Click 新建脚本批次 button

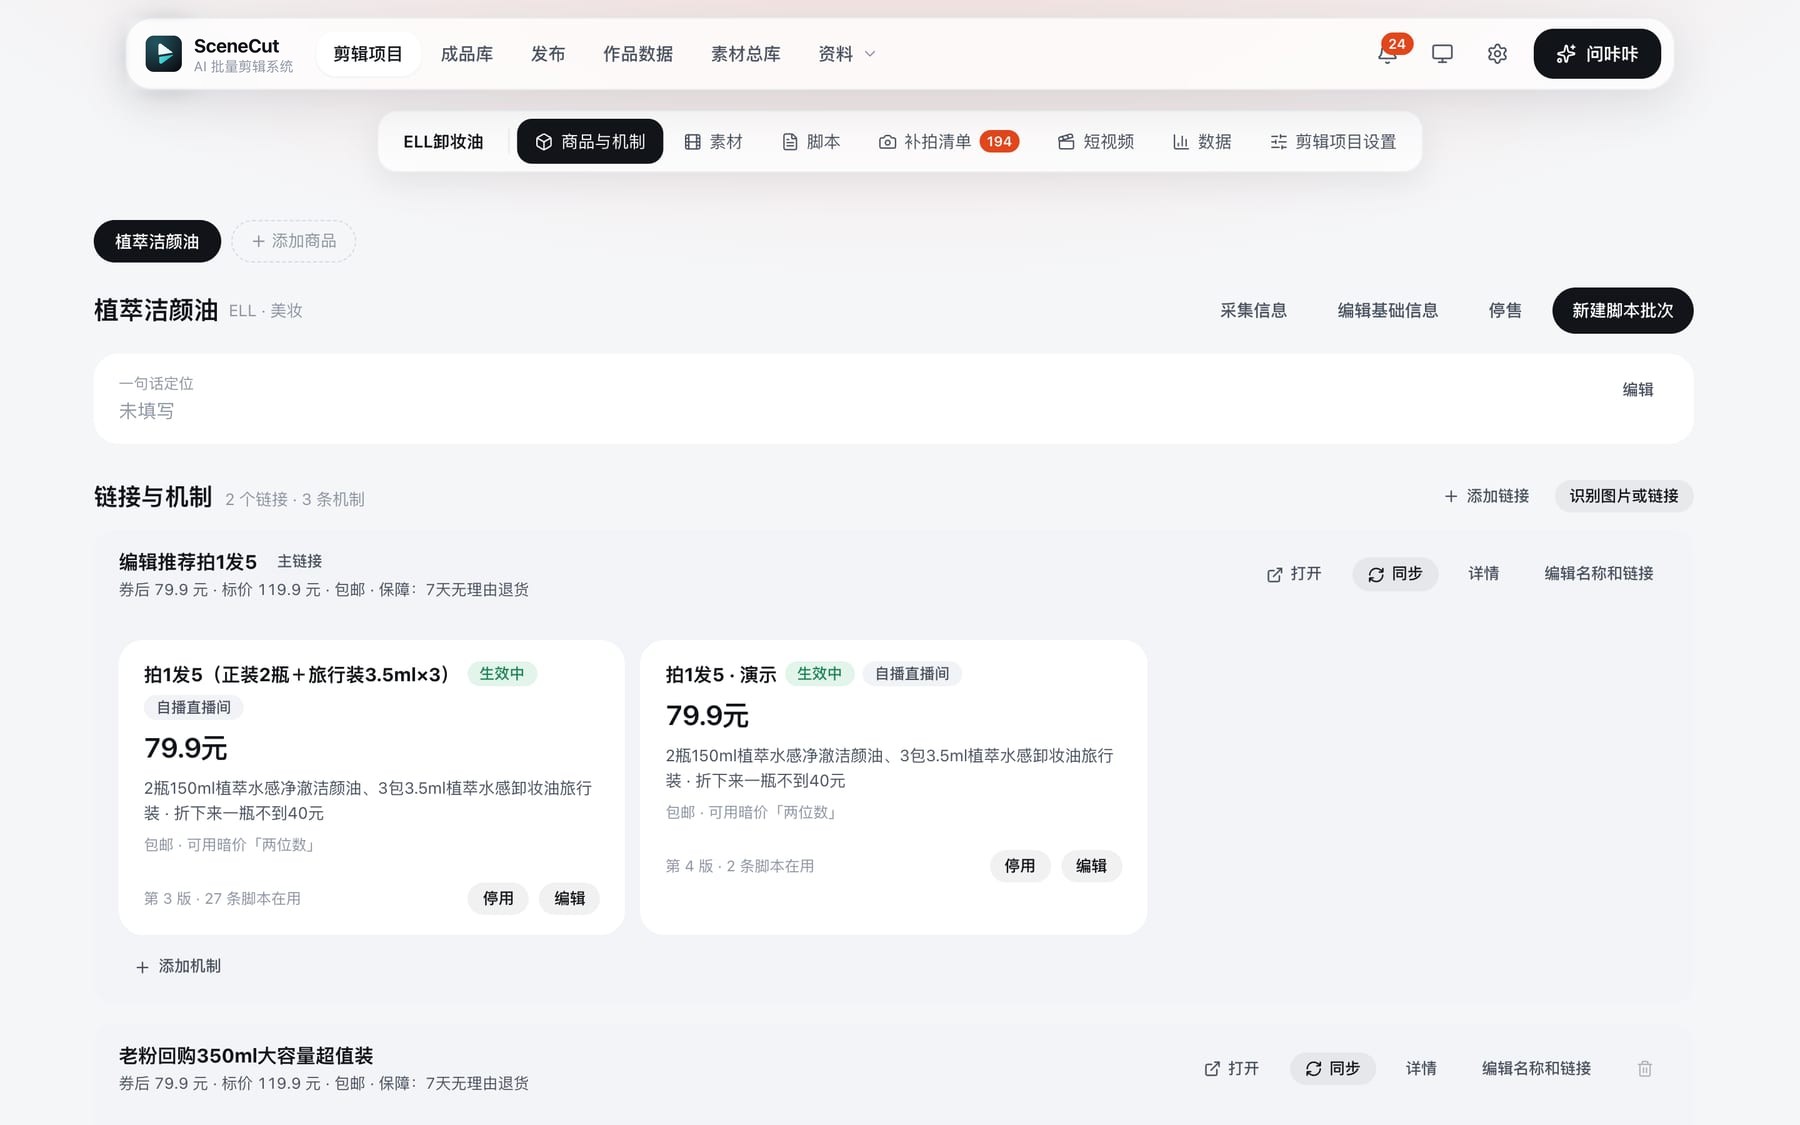click(x=1622, y=311)
